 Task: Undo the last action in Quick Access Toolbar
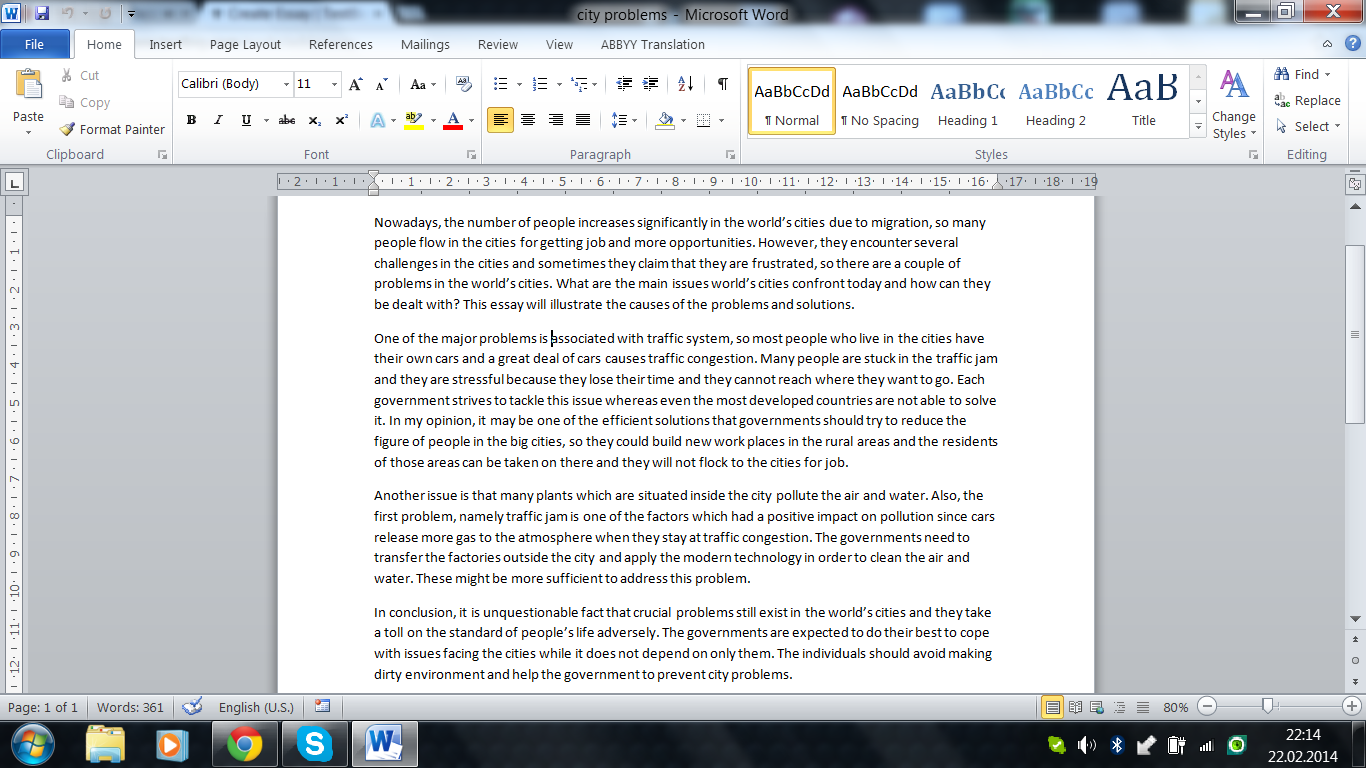(68, 14)
